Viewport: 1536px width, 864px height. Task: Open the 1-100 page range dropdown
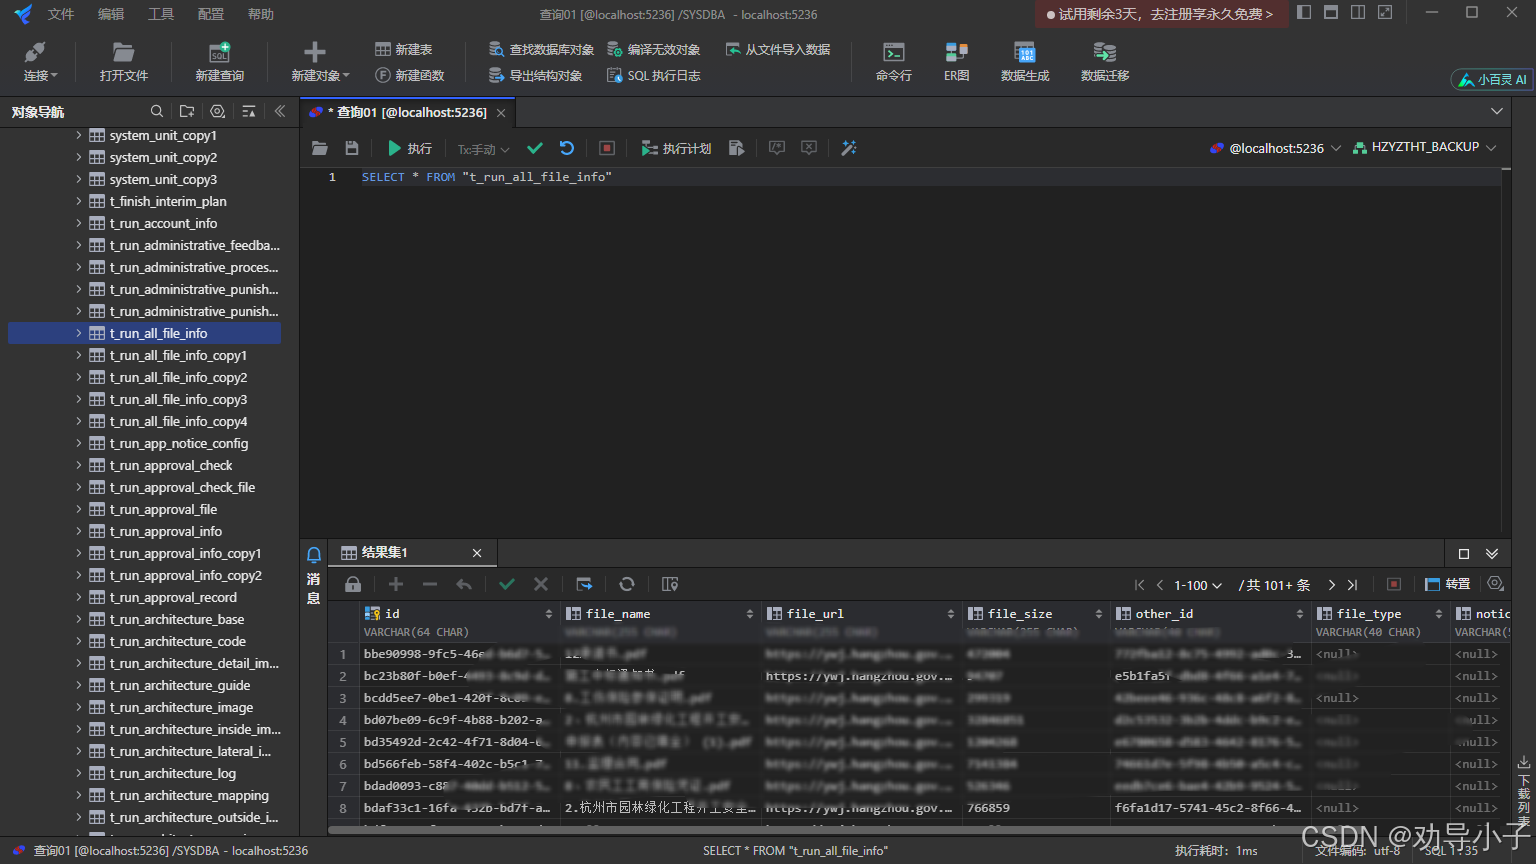click(1198, 585)
